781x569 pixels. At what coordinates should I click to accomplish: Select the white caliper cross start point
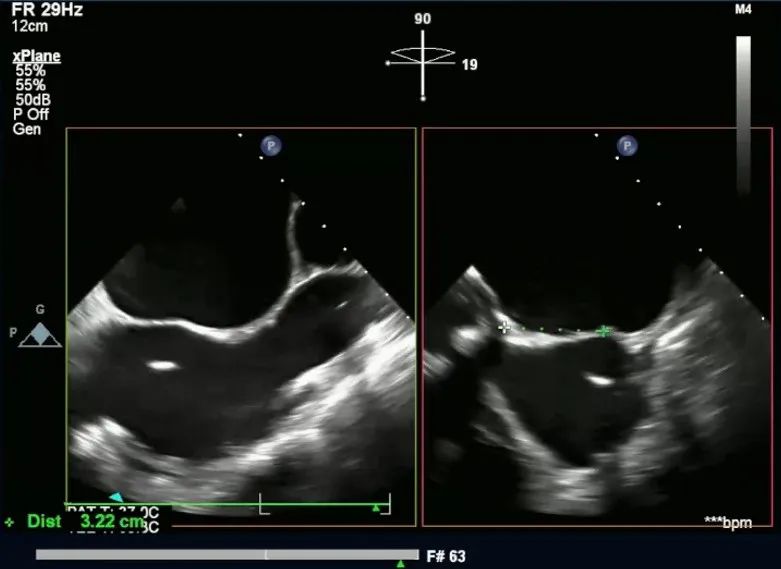pos(505,326)
